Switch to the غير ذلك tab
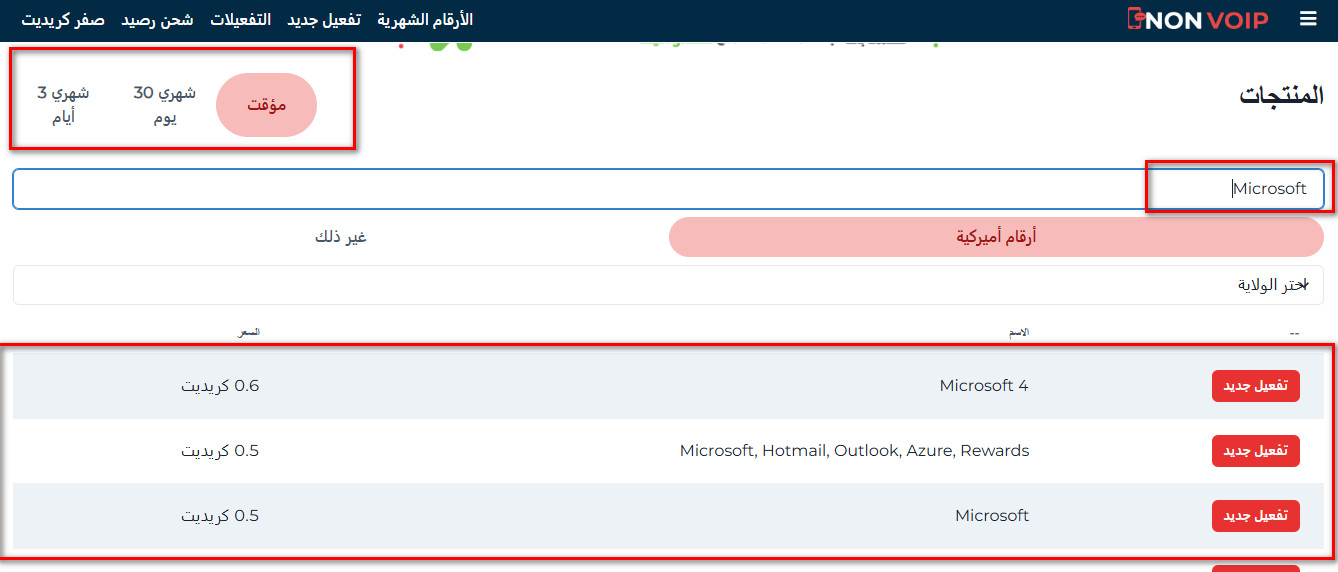This screenshot has height=572, width=1338. [x=341, y=237]
